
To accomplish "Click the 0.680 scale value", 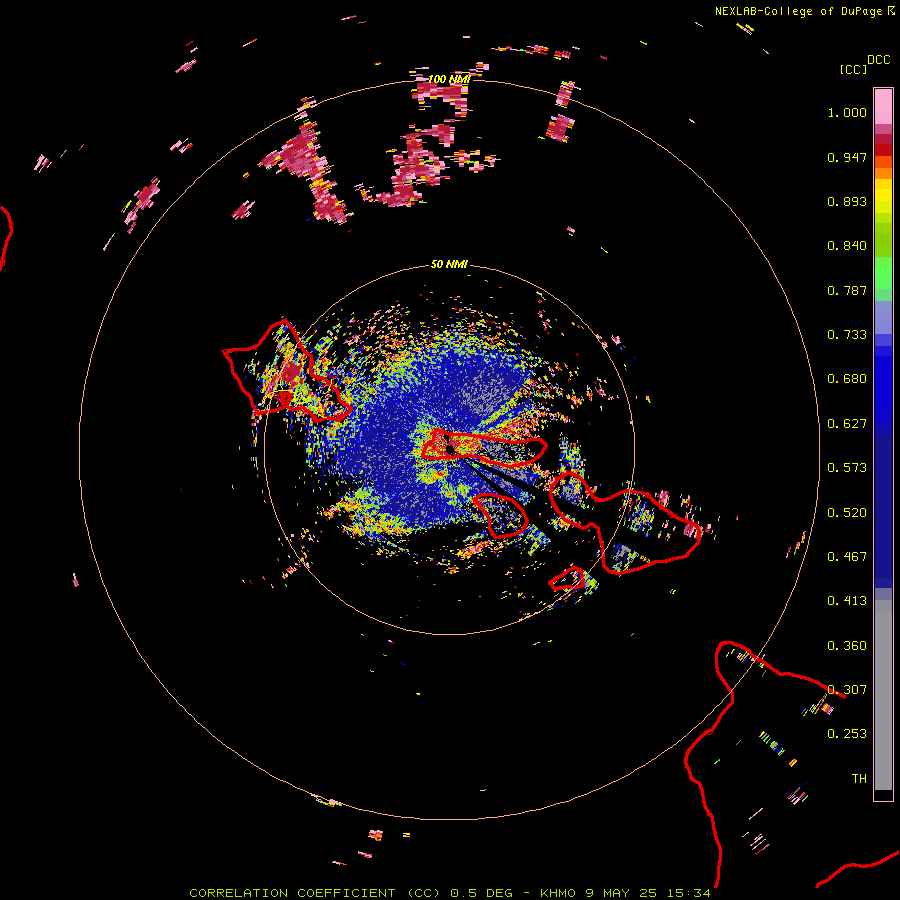I will [x=847, y=379].
